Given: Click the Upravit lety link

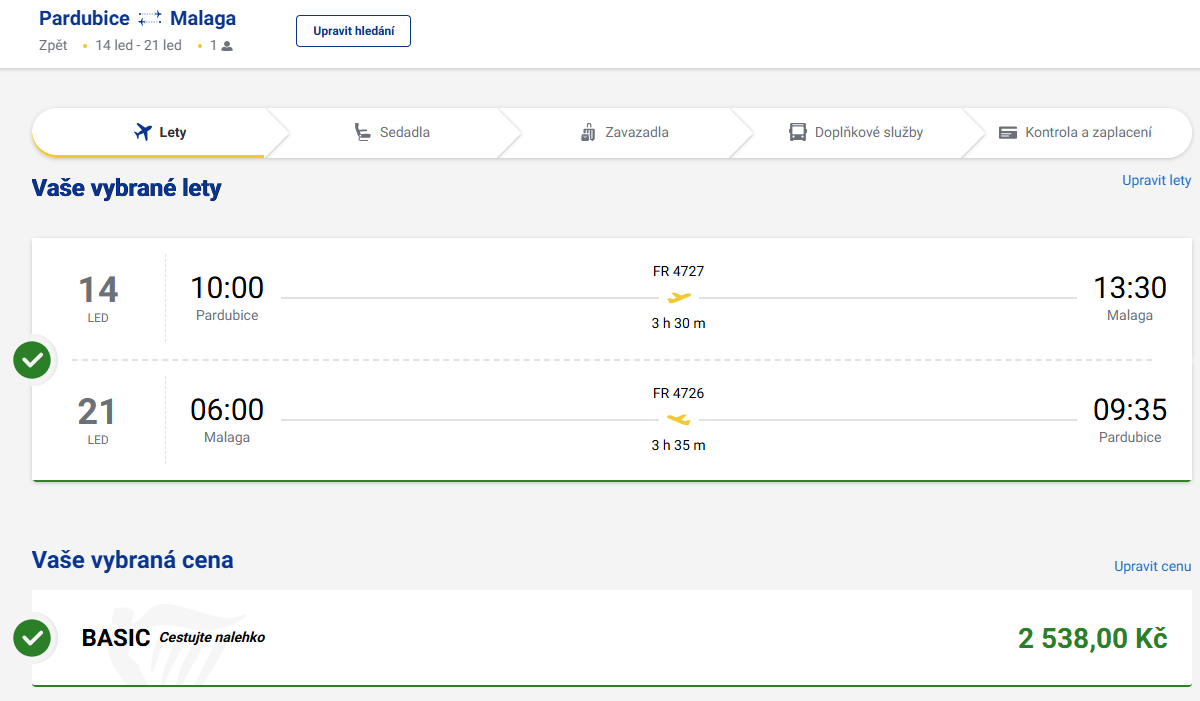Looking at the screenshot, I should click(1156, 181).
